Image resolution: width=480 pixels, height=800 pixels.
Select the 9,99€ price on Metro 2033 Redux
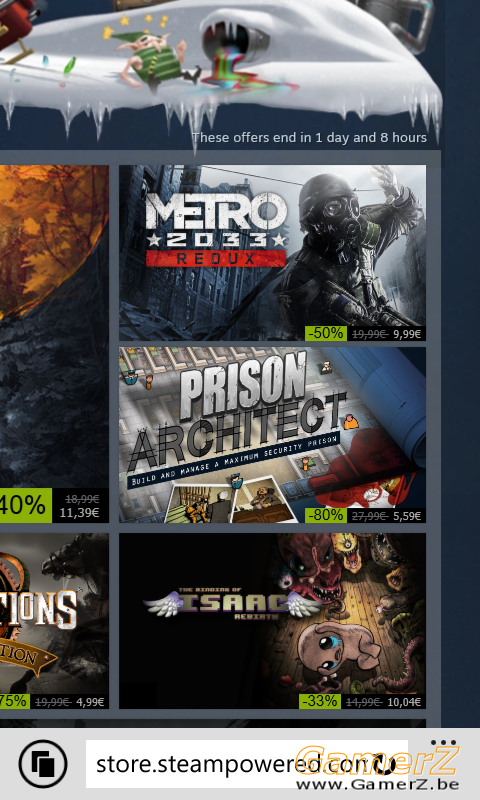point(407,334)
